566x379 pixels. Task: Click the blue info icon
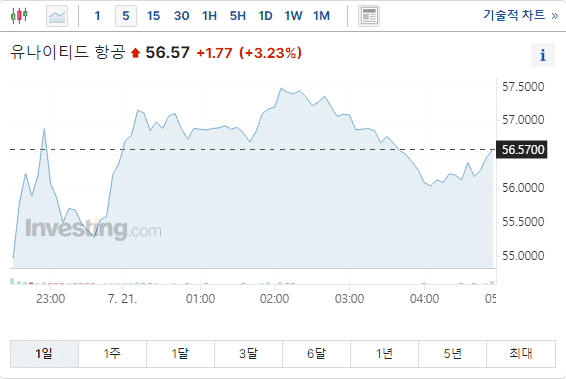543,55
